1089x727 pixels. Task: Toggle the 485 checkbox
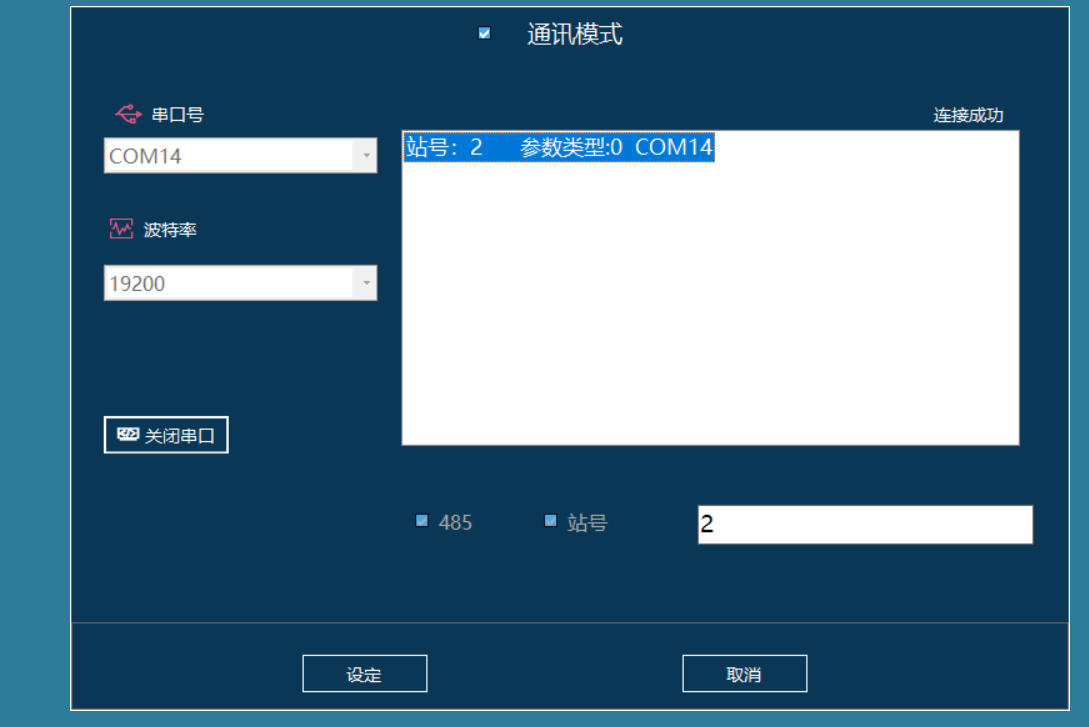point(422,521)
